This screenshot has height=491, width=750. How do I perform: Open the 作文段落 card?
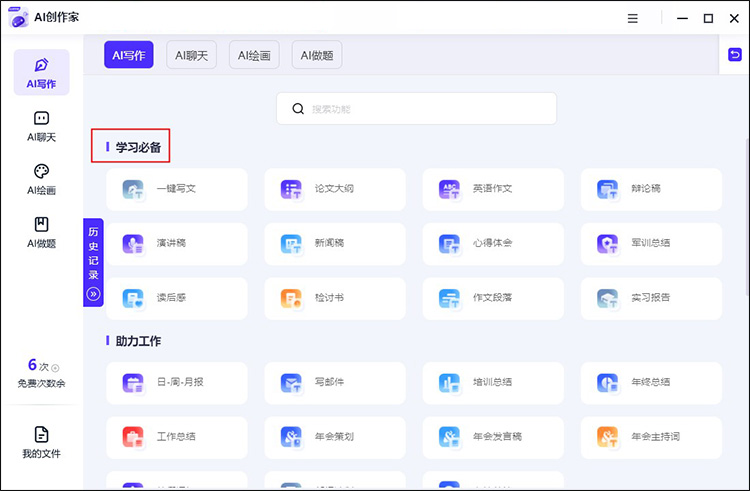(x=493, y=298)
